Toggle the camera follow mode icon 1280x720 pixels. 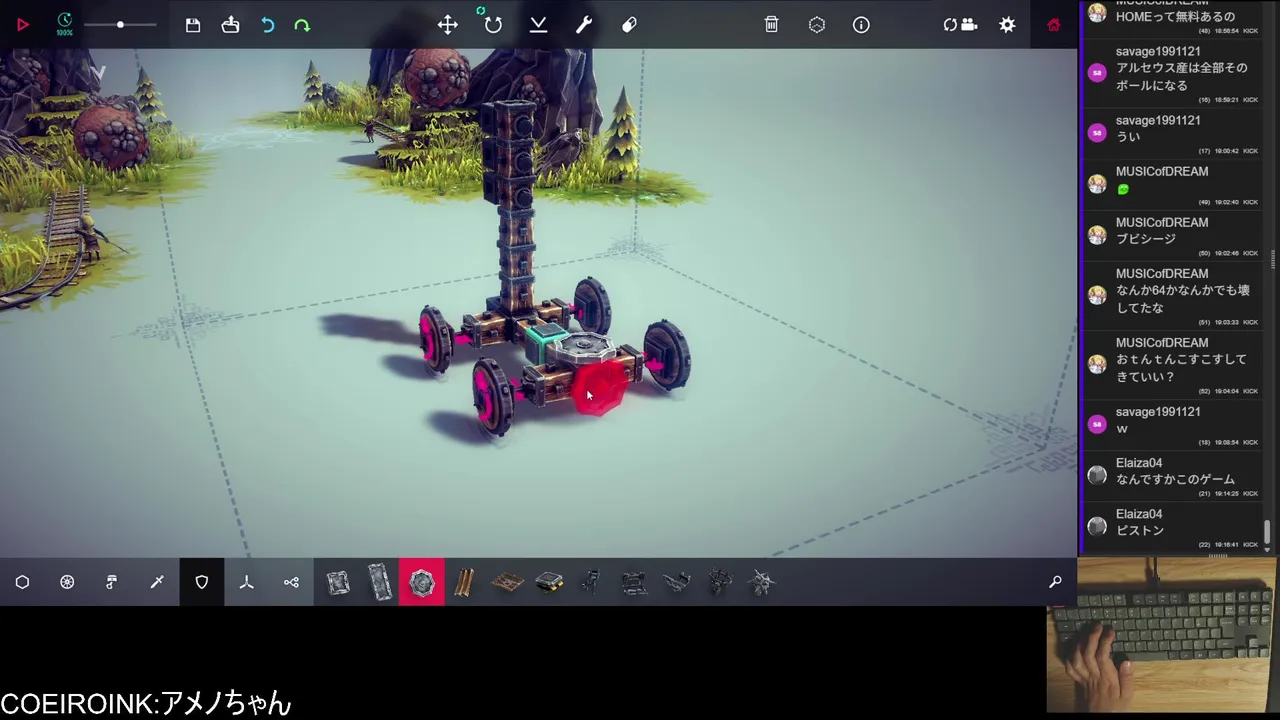[x=960, y=25]
